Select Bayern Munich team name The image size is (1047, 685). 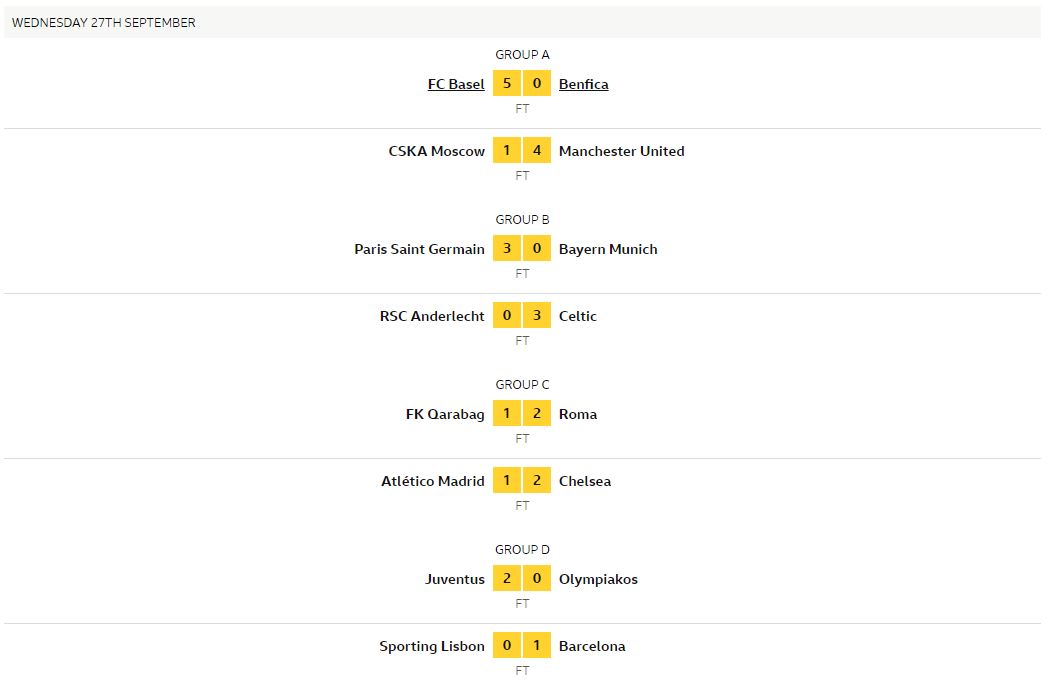[608, 249]
